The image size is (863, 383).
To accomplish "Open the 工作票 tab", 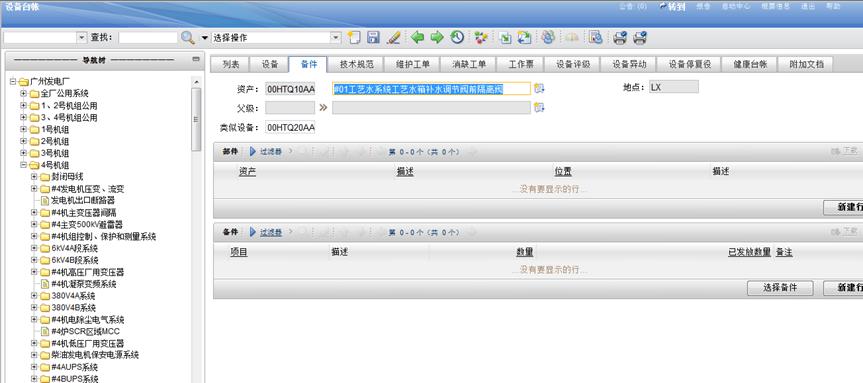I will [520, 64].
